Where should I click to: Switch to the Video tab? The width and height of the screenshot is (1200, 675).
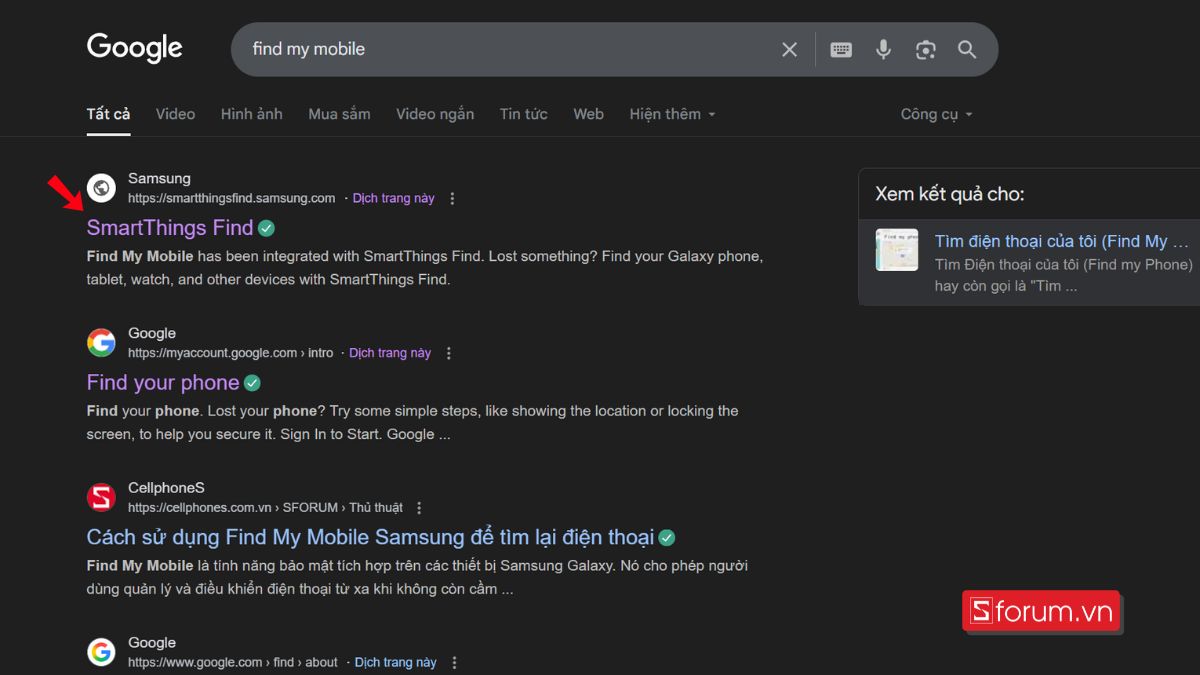(x=175, y=114)
